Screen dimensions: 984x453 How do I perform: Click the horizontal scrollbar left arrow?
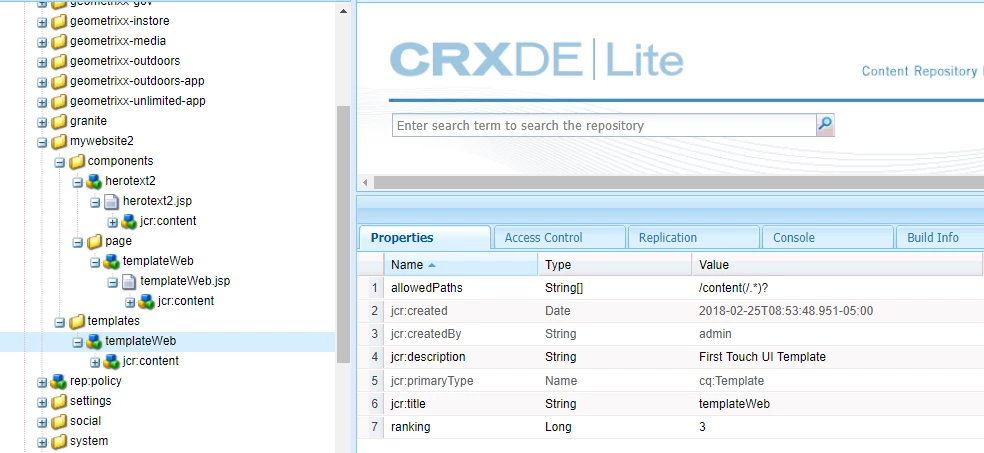coord(365,183)
